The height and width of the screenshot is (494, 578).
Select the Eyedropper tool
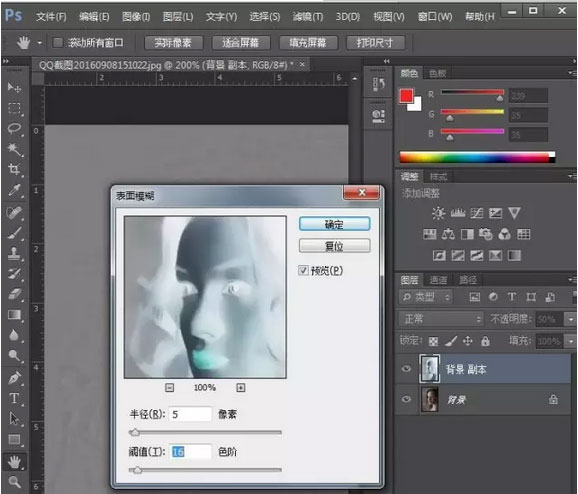click(14, 190)
